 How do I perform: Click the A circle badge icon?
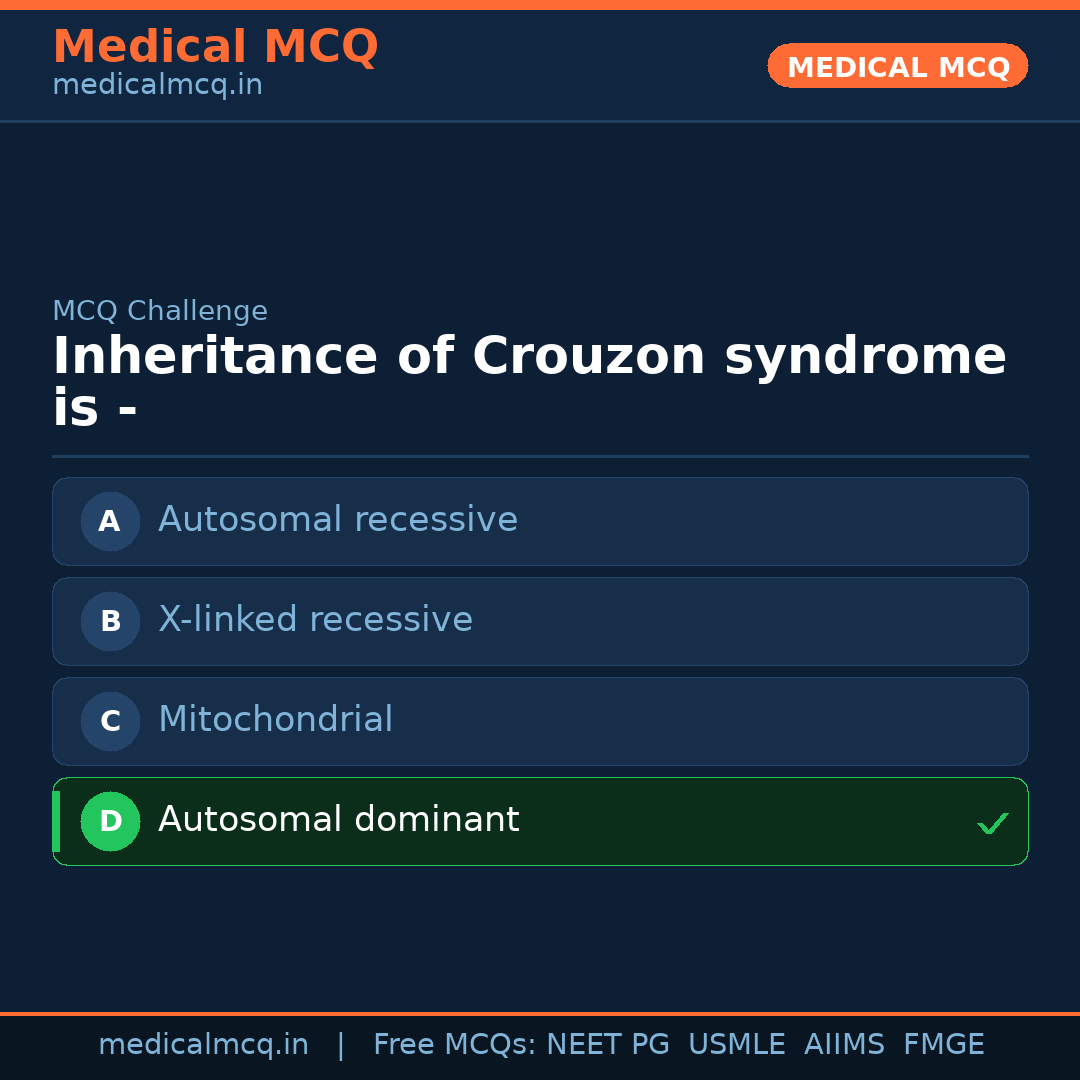pos(110,521)
